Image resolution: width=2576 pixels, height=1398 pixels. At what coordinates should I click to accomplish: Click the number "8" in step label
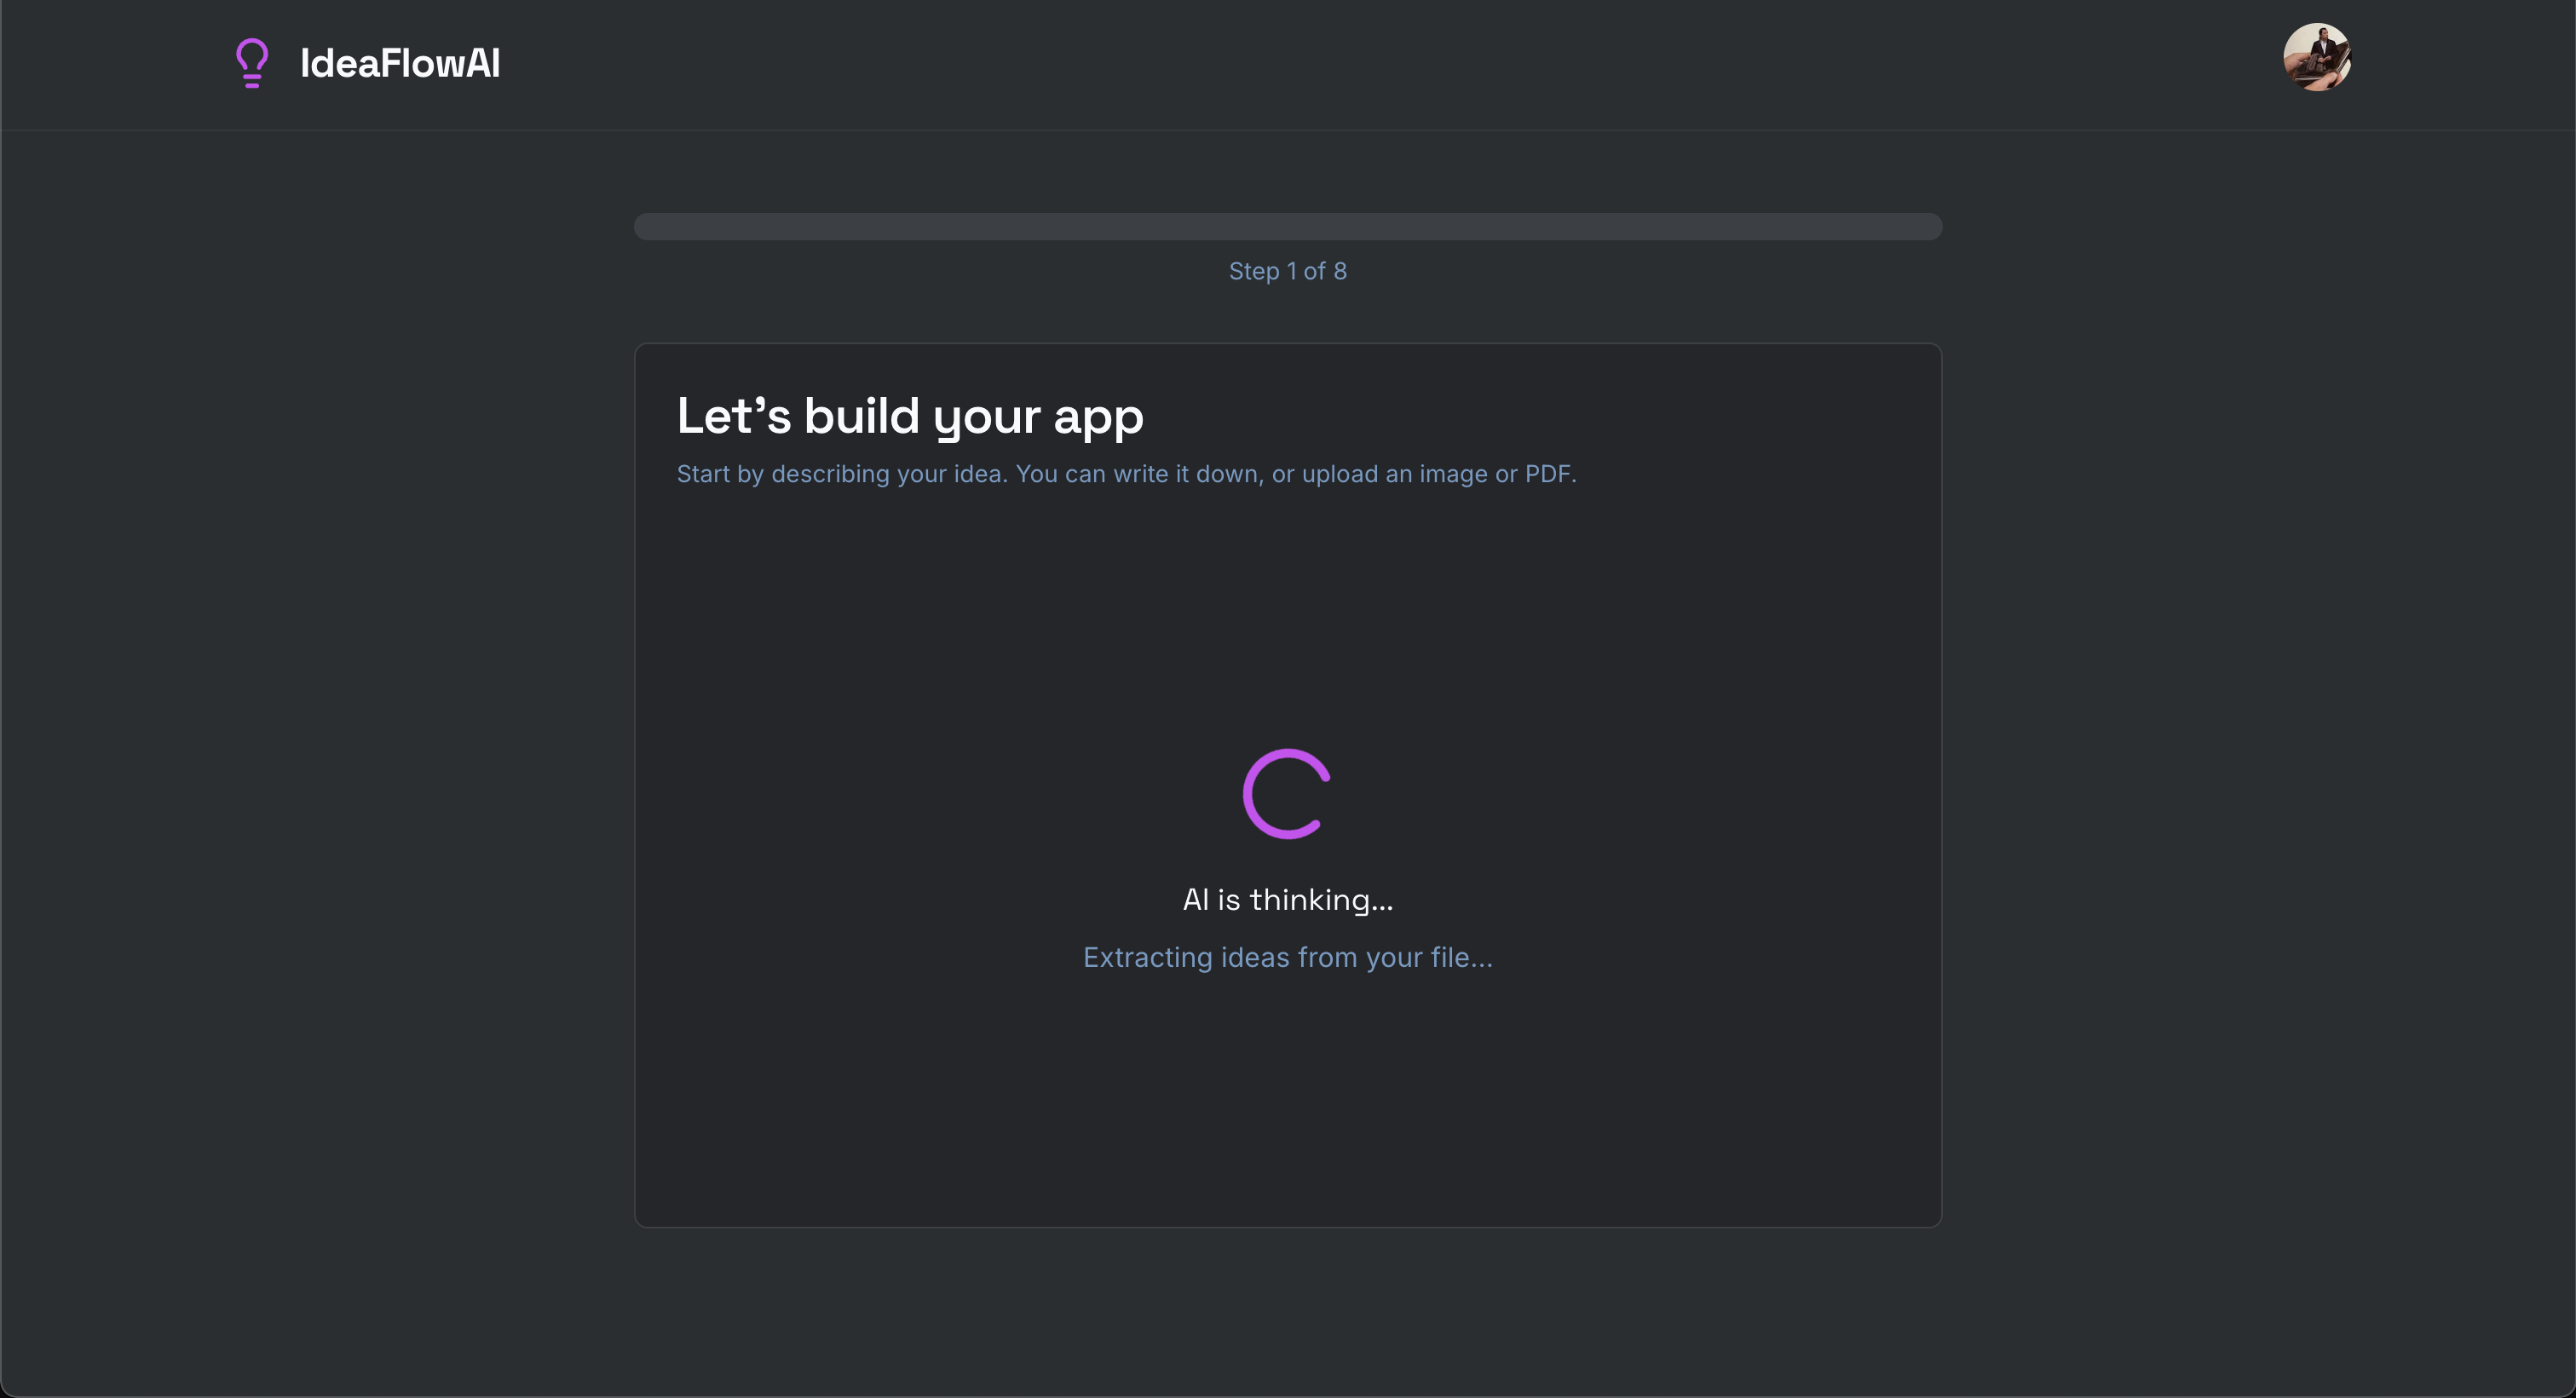coord(1340,271)
